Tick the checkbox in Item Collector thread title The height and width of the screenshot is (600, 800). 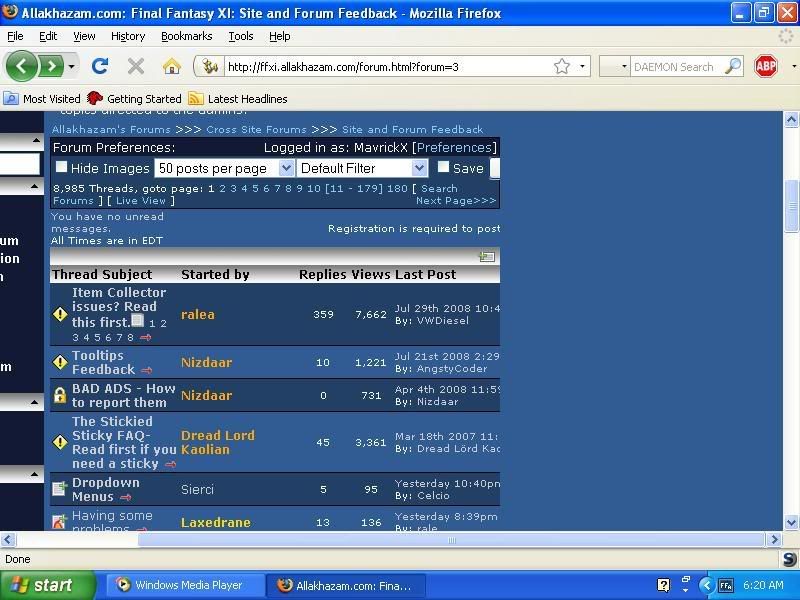point(138,320)
